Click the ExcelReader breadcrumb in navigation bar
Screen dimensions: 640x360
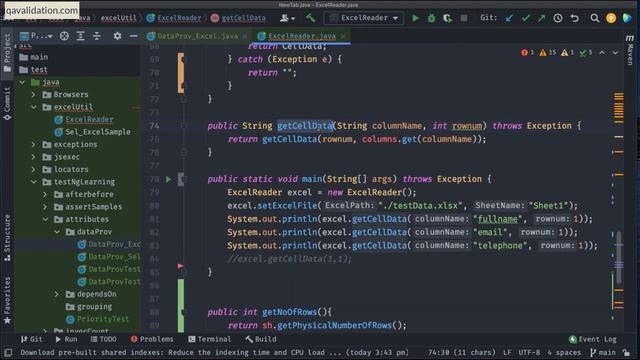174,18
